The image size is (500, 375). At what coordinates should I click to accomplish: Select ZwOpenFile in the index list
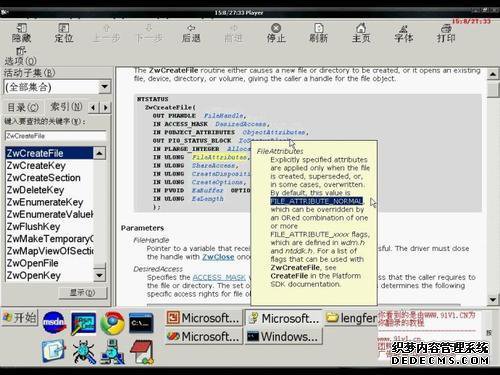tap(49, 263)
